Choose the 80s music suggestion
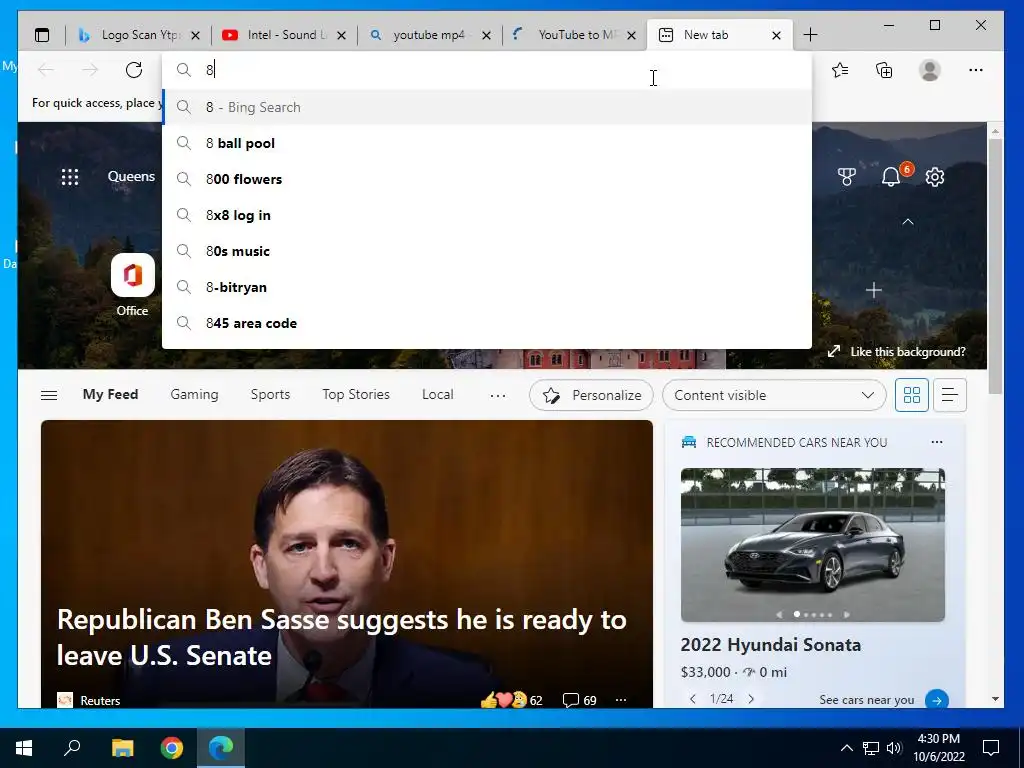Image resolution: width=1024 pixels, height=768 pixels. 487,251
